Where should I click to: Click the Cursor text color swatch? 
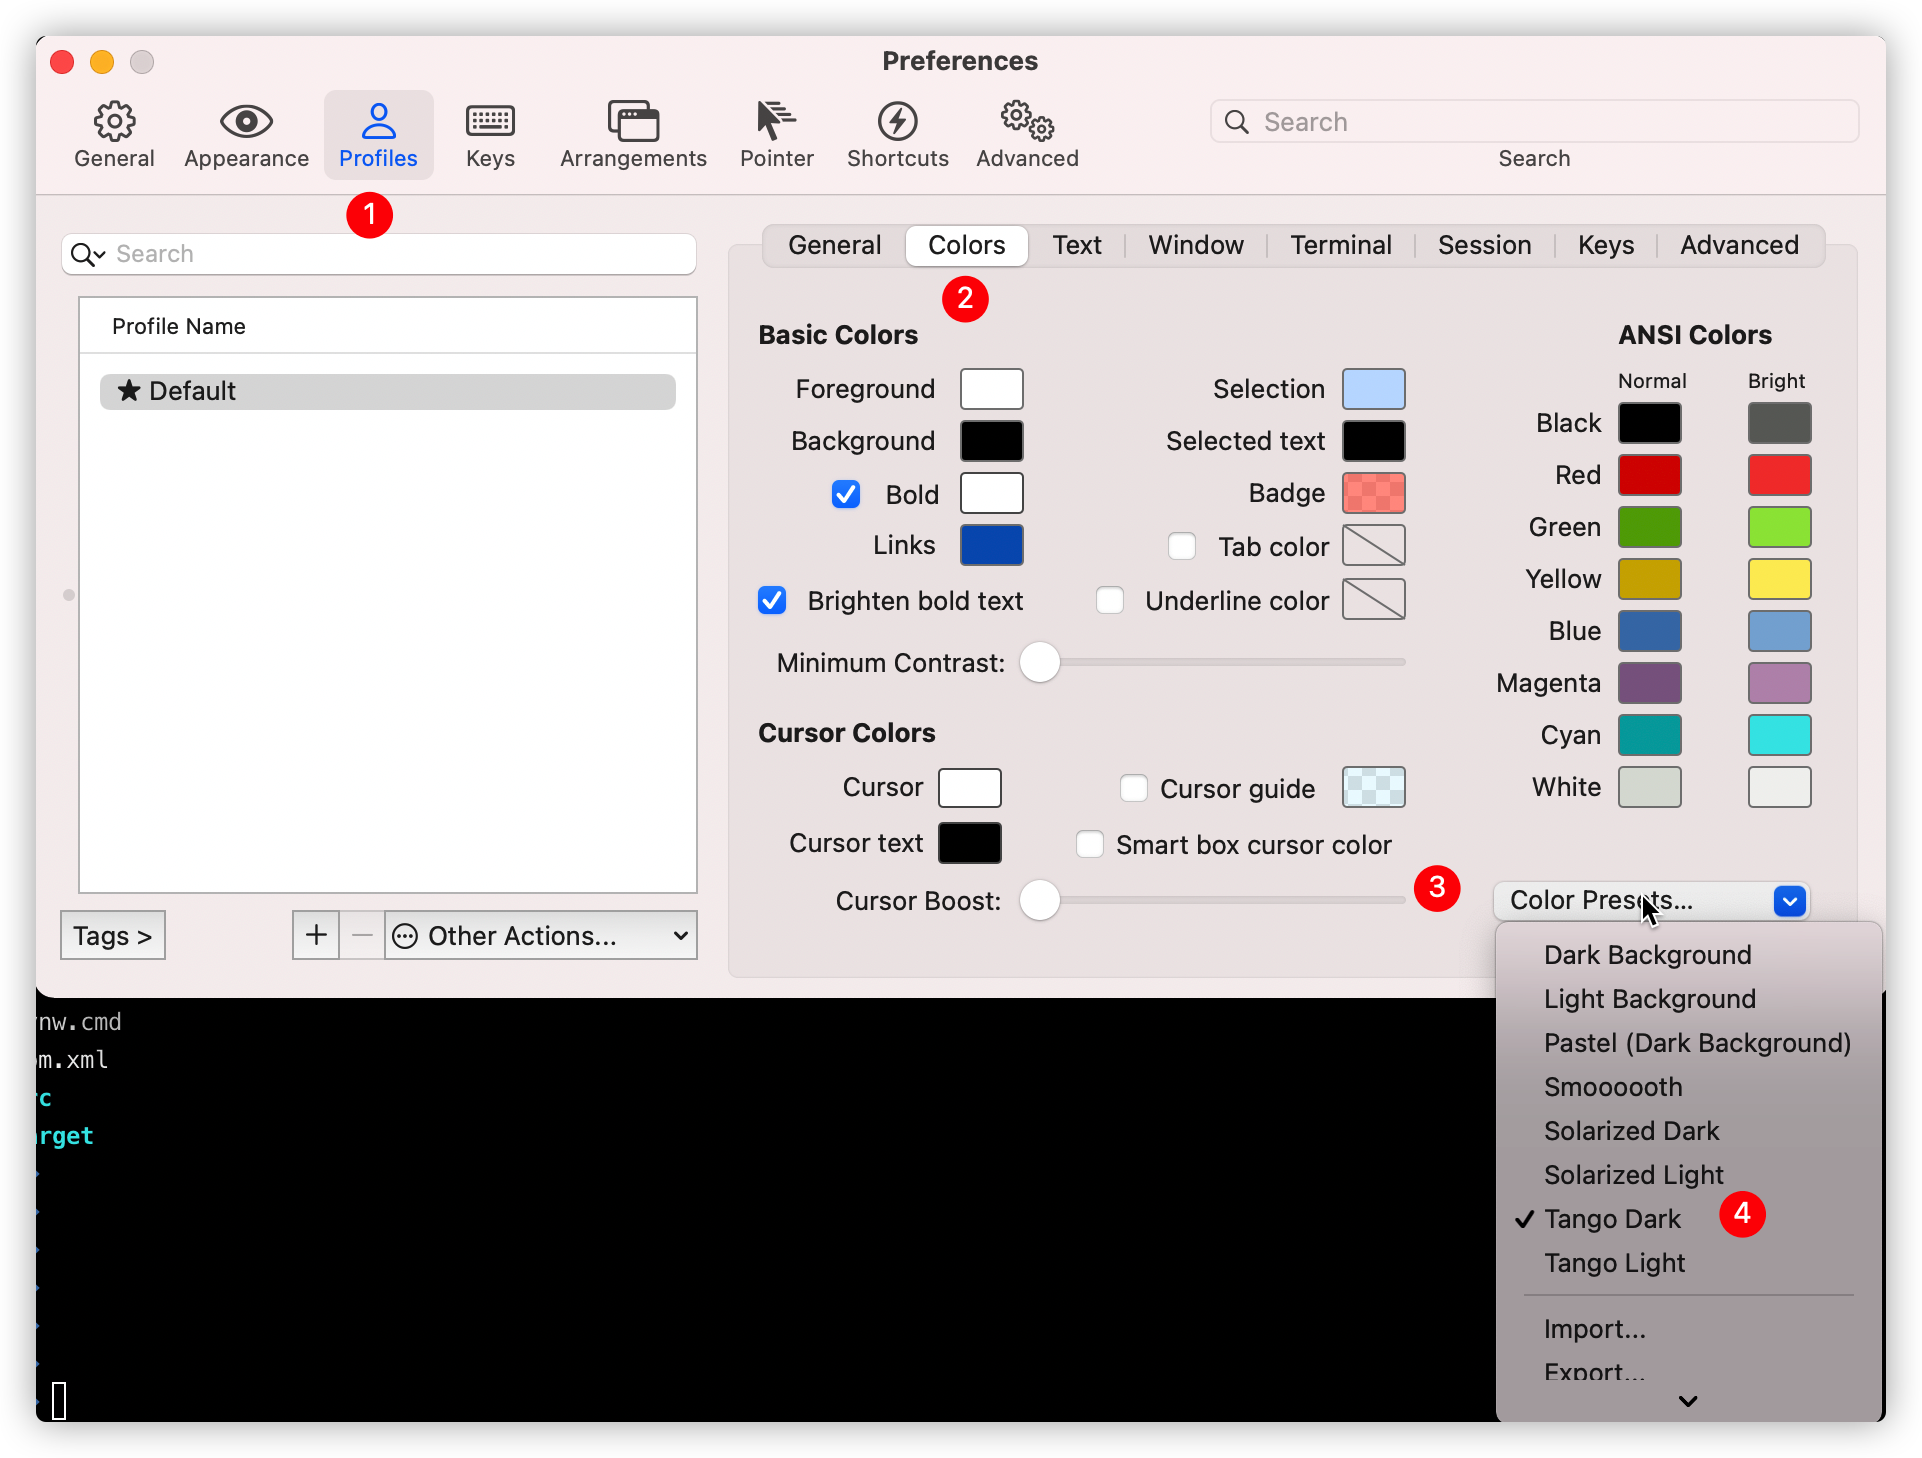tap(969, 843)
